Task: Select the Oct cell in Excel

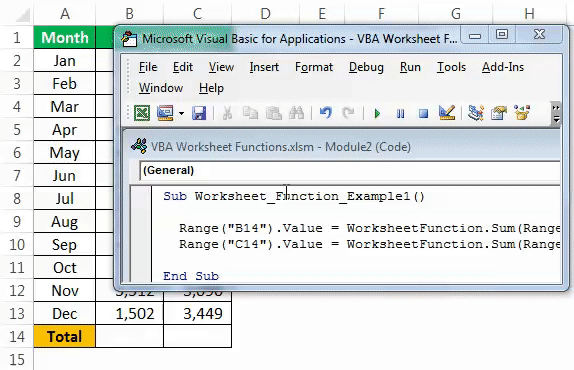Action: [x=64, y=268]
